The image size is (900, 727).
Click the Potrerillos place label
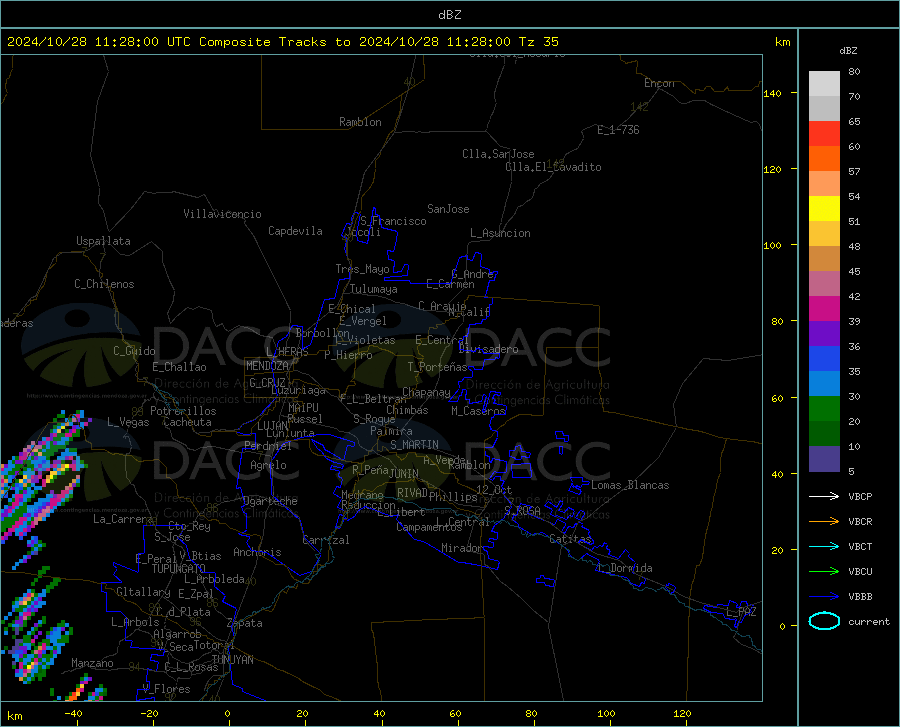[x=183, y=411]
